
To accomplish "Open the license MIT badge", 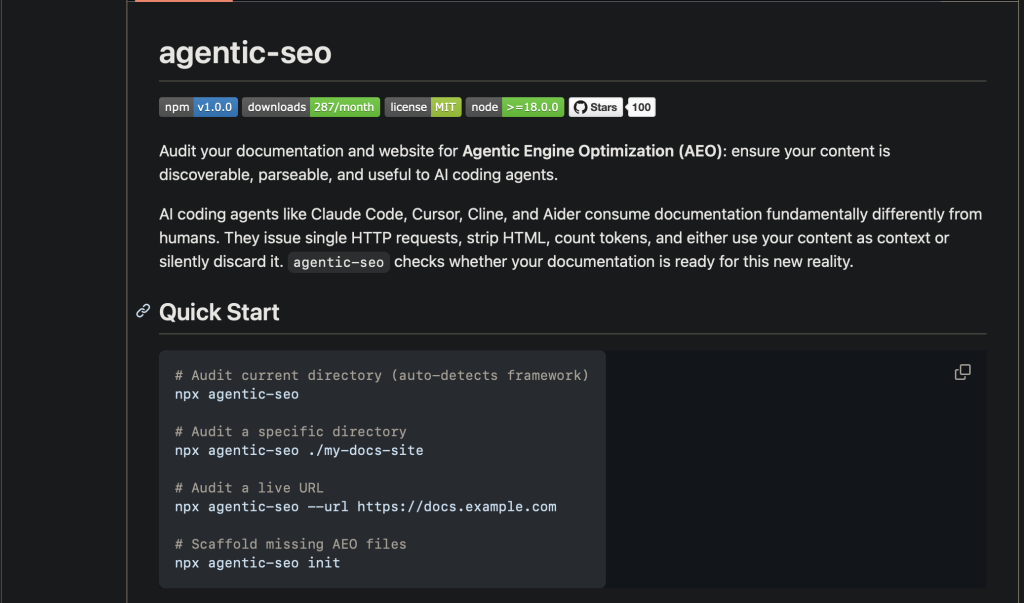I will click(x=422, y=107).
